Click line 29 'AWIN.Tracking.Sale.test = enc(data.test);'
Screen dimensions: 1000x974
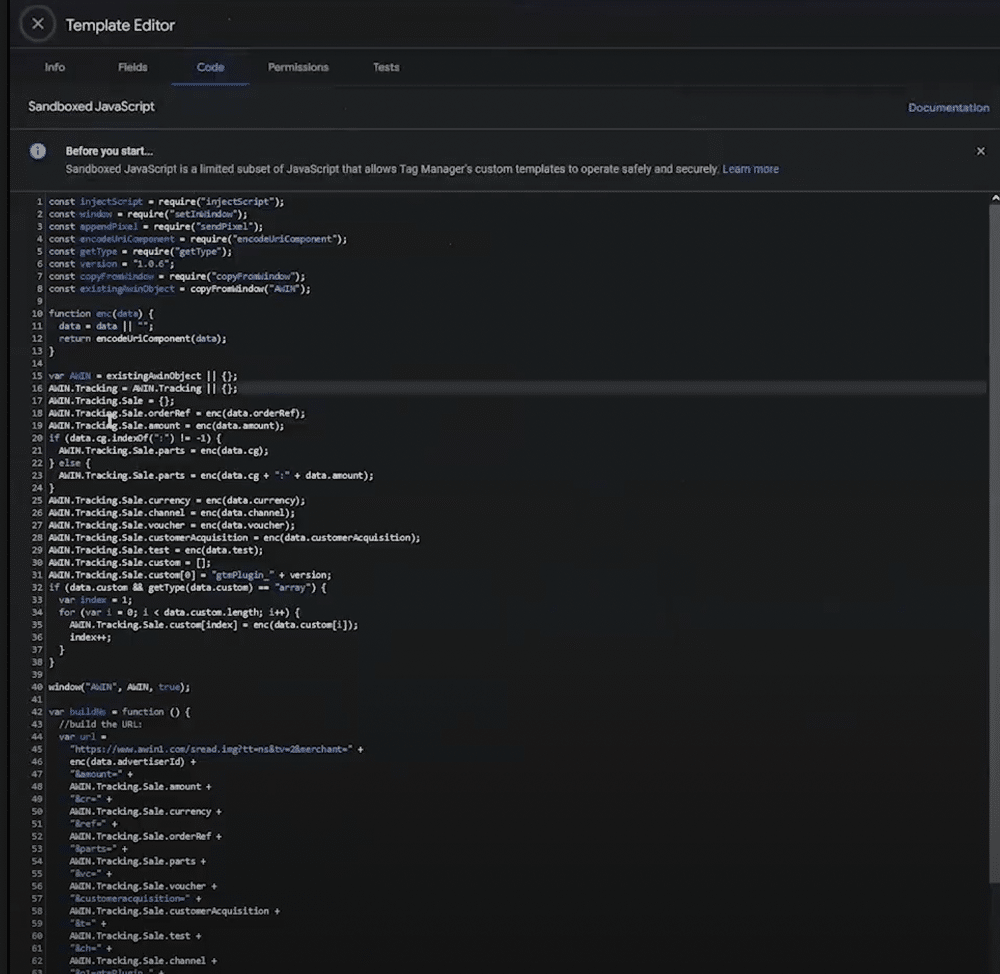pos(156,550)
